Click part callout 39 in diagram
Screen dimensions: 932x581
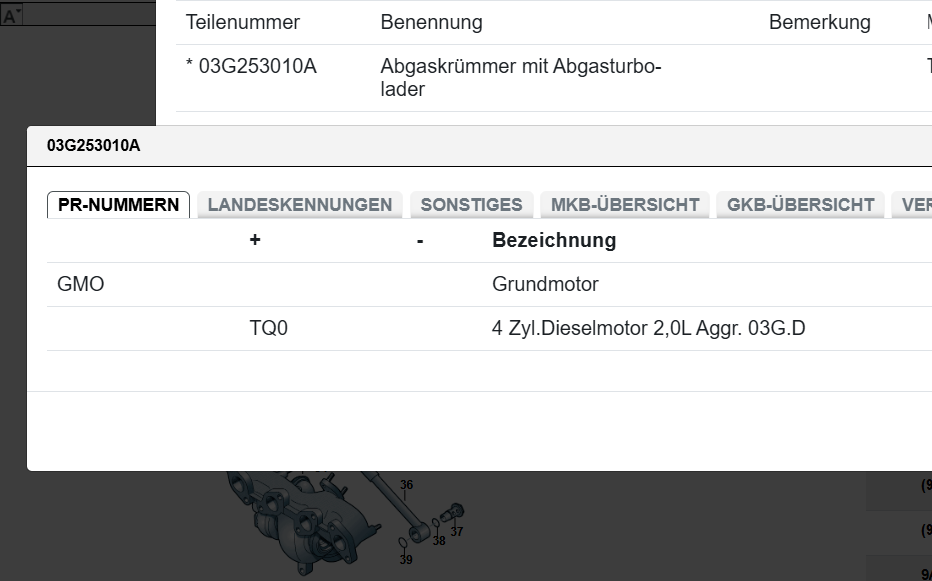click(405, 560)
